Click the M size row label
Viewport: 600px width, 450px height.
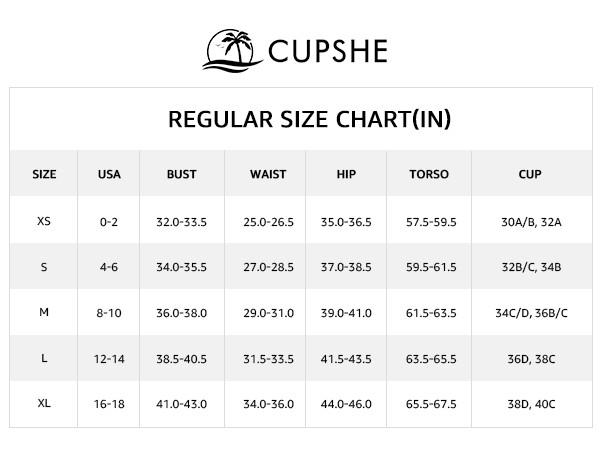click(44, 313)
